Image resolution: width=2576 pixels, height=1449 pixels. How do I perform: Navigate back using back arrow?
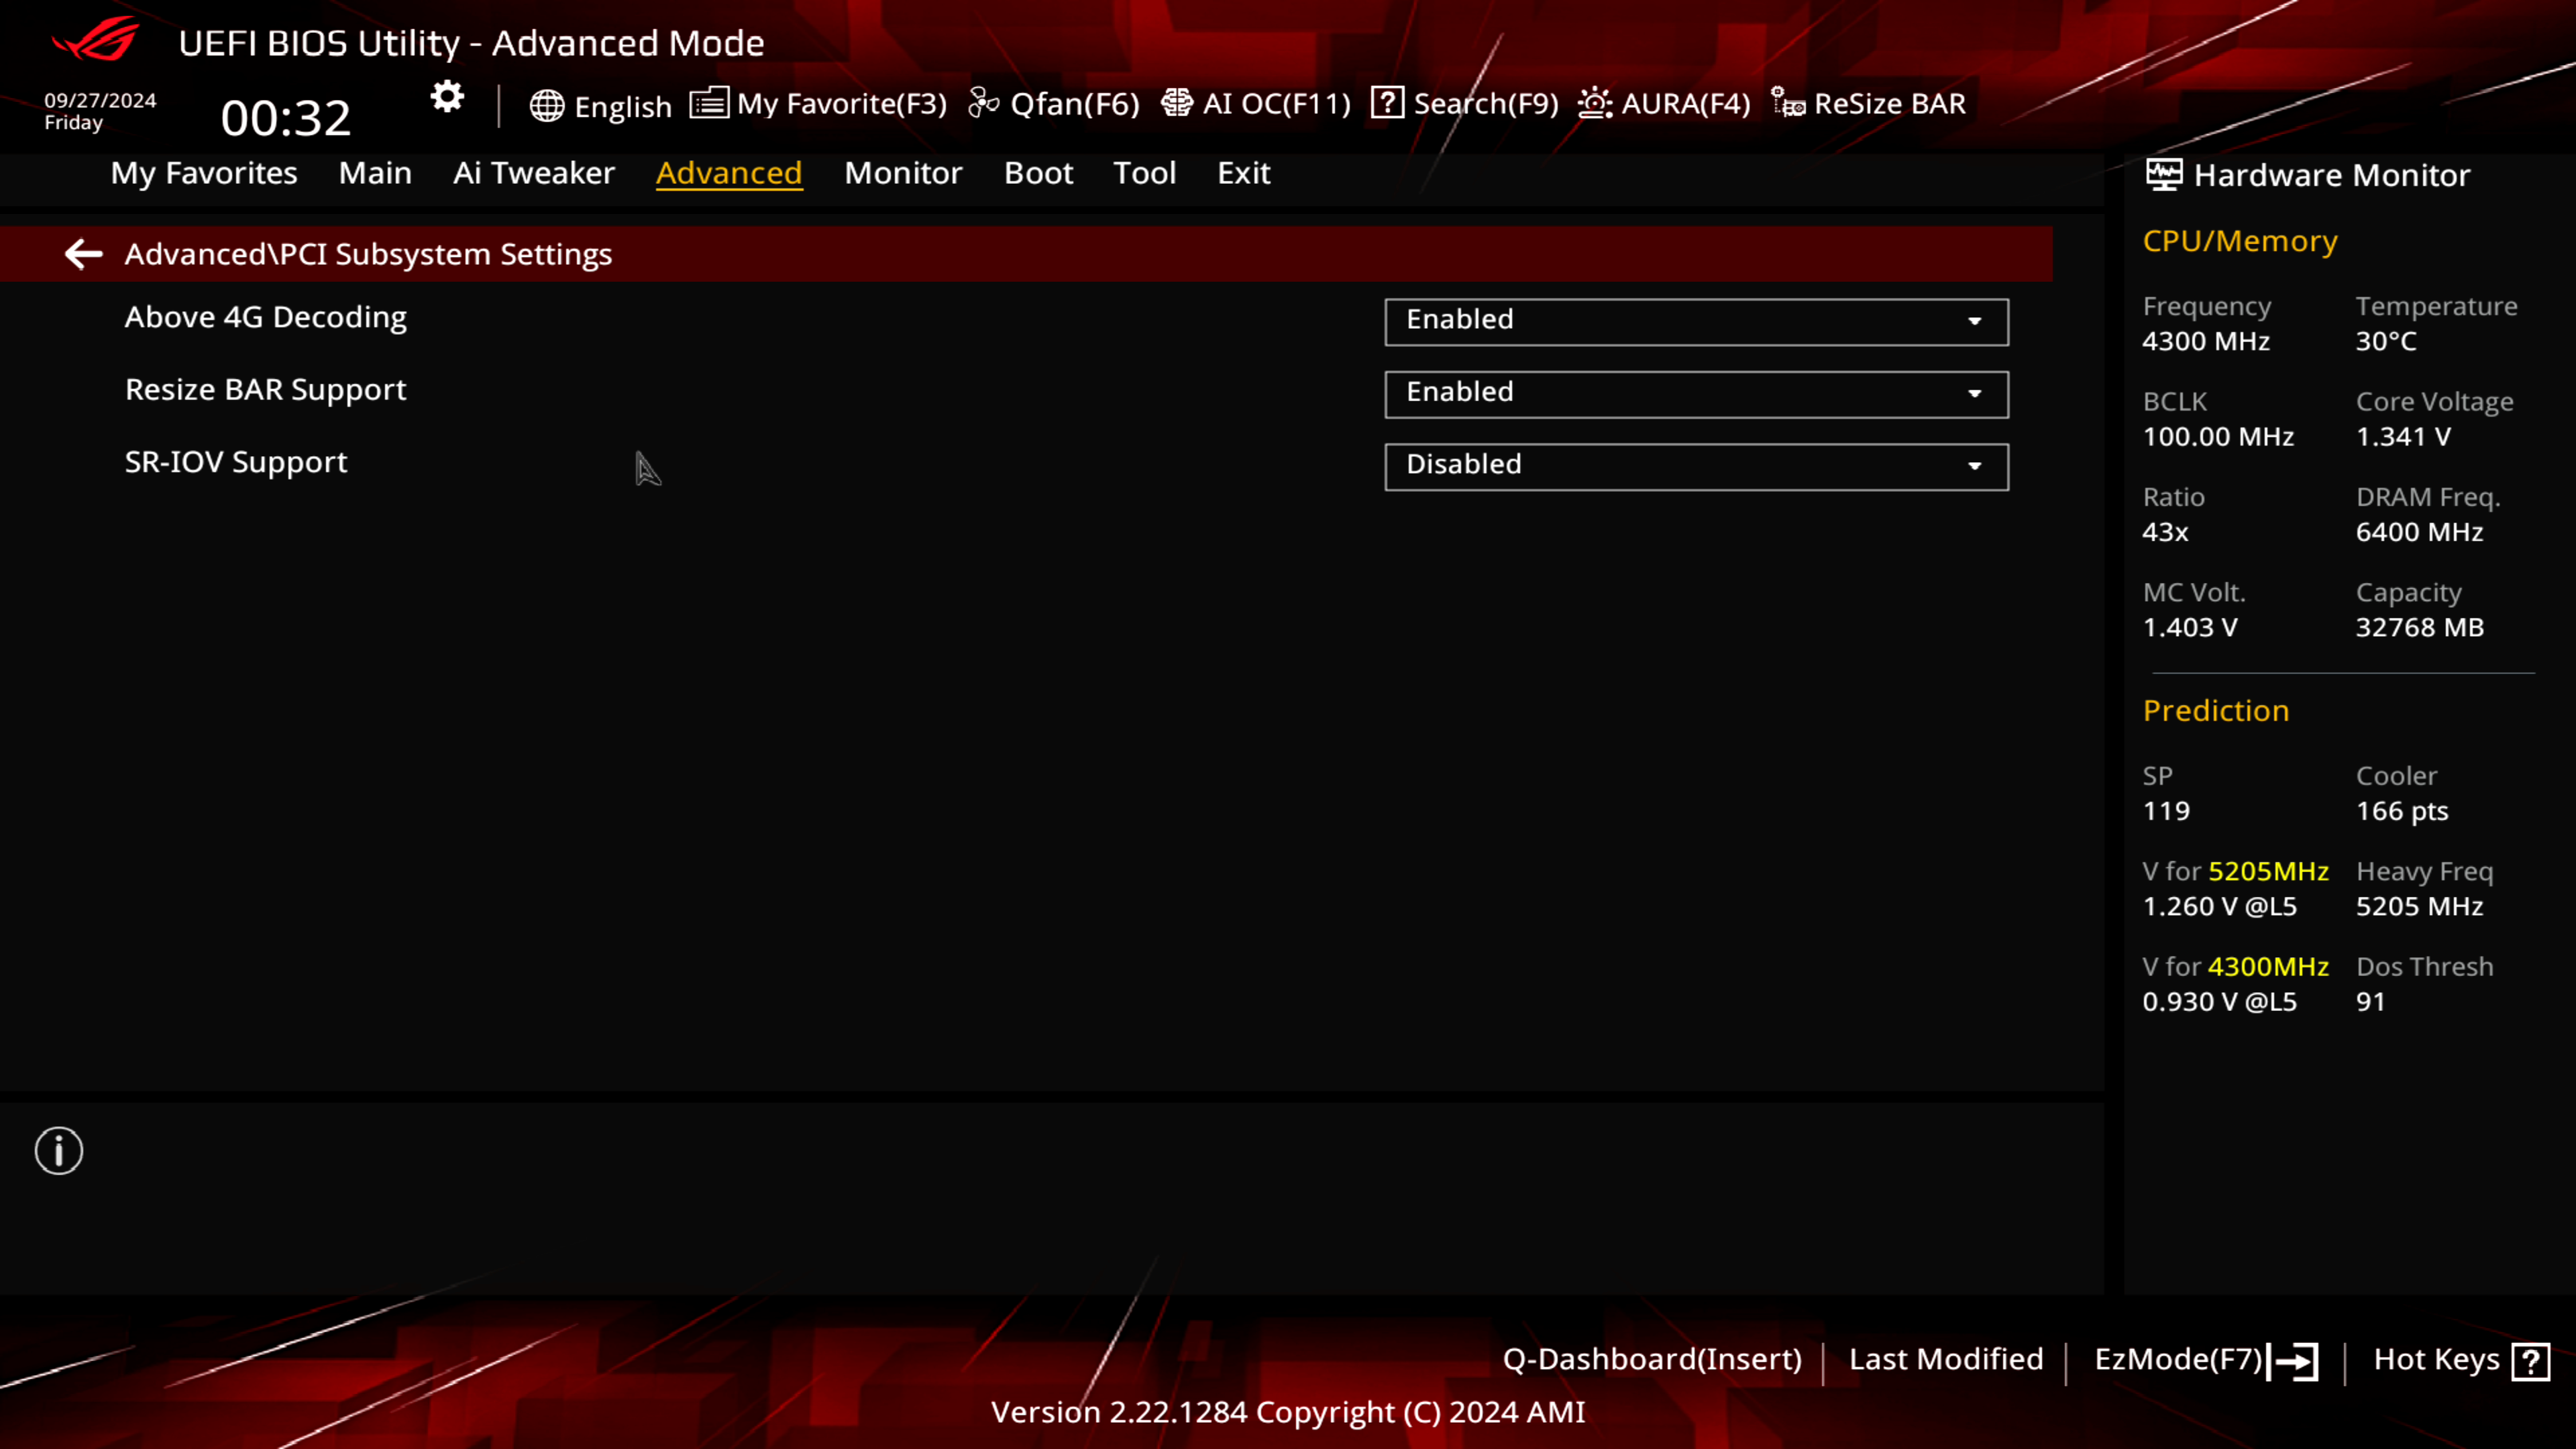(83, 253)
